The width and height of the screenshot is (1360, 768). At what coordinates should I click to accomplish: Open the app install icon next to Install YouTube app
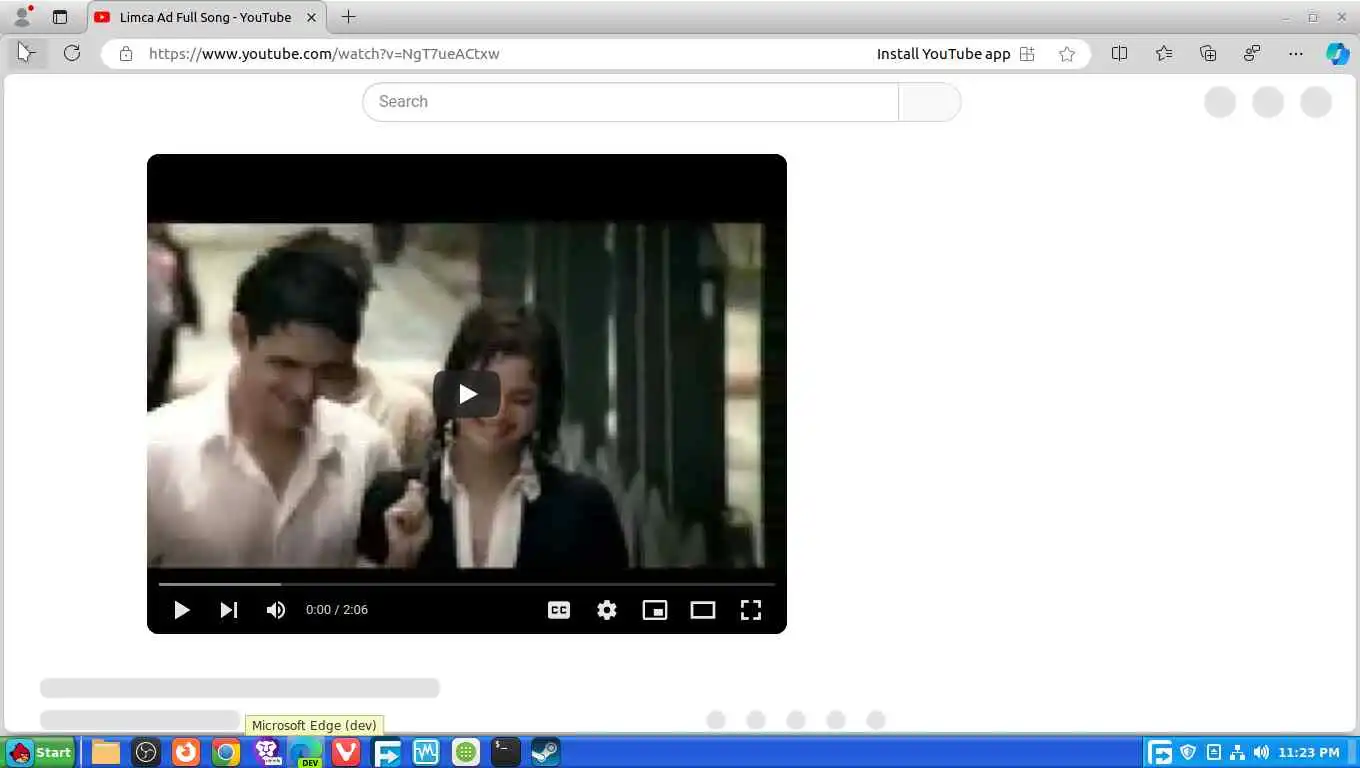coord(1027,54)
